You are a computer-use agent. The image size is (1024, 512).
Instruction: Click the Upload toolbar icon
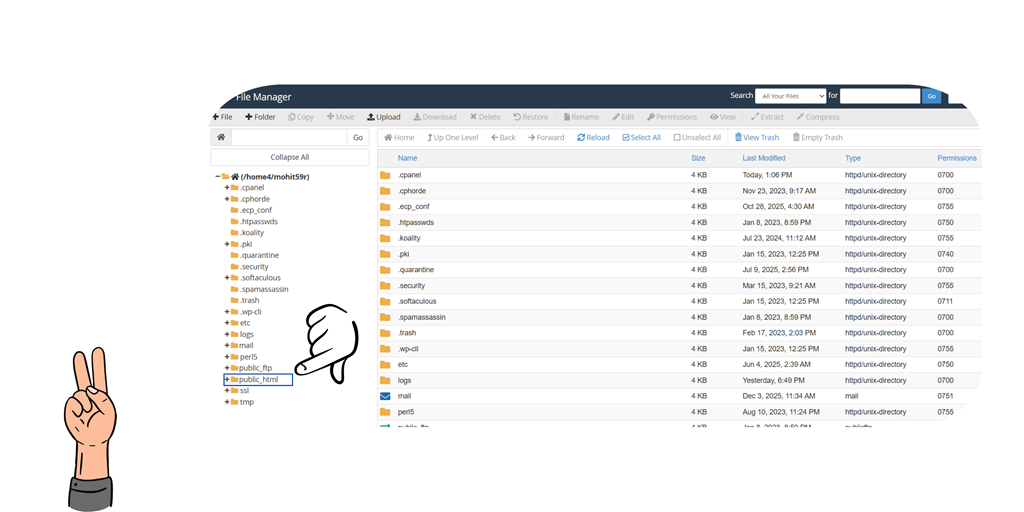(x=383, y=117)
